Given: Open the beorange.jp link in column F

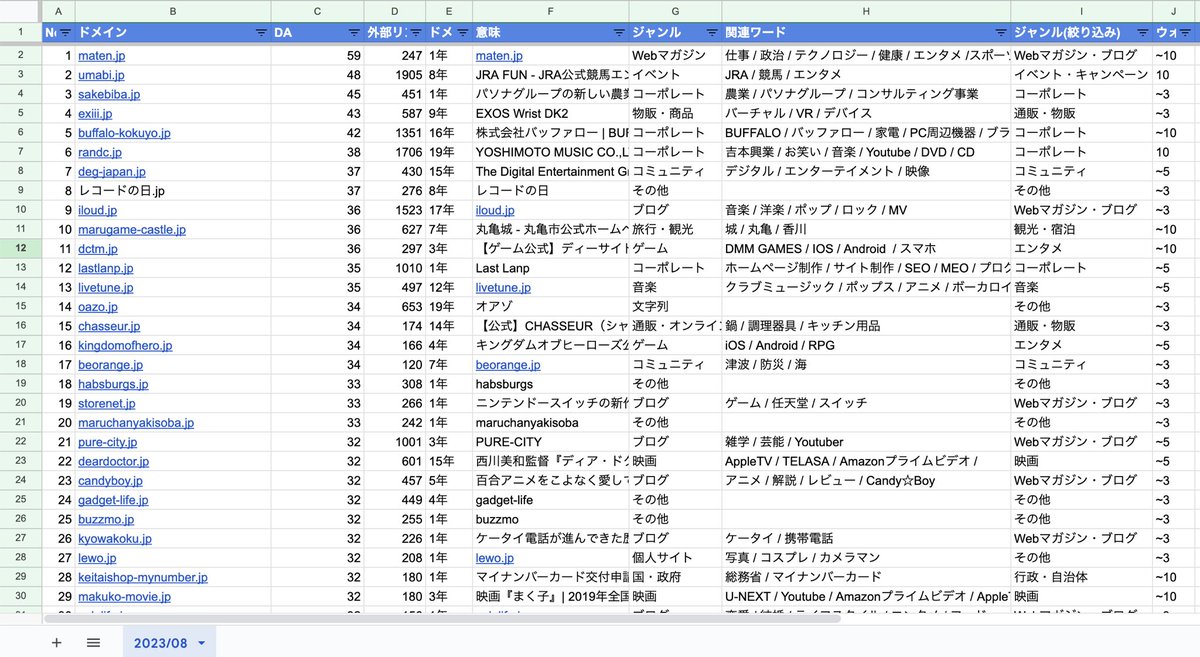Looking at the screenshot, I should tap(508, 365).
